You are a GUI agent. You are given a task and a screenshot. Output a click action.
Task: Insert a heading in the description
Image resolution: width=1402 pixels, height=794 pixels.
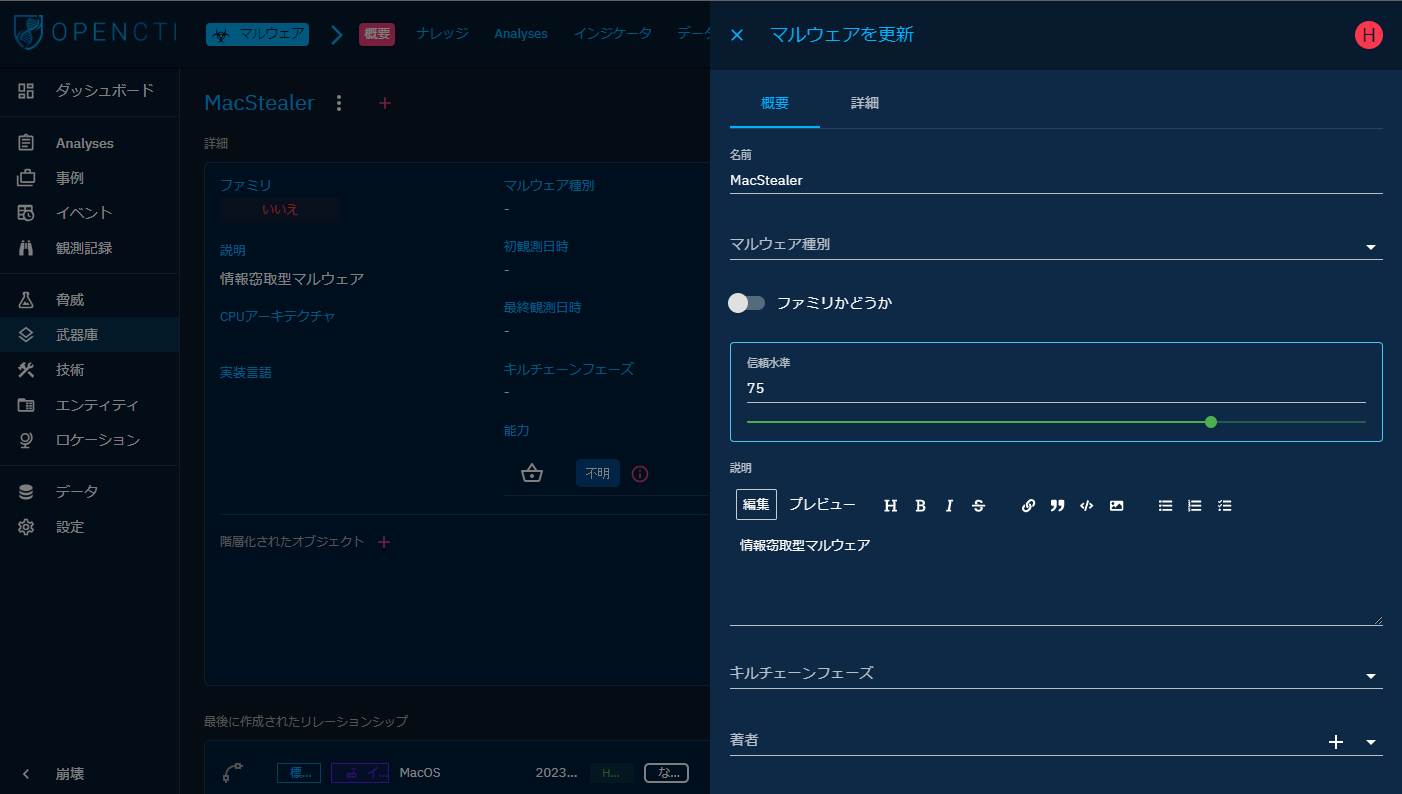[890, 506]
